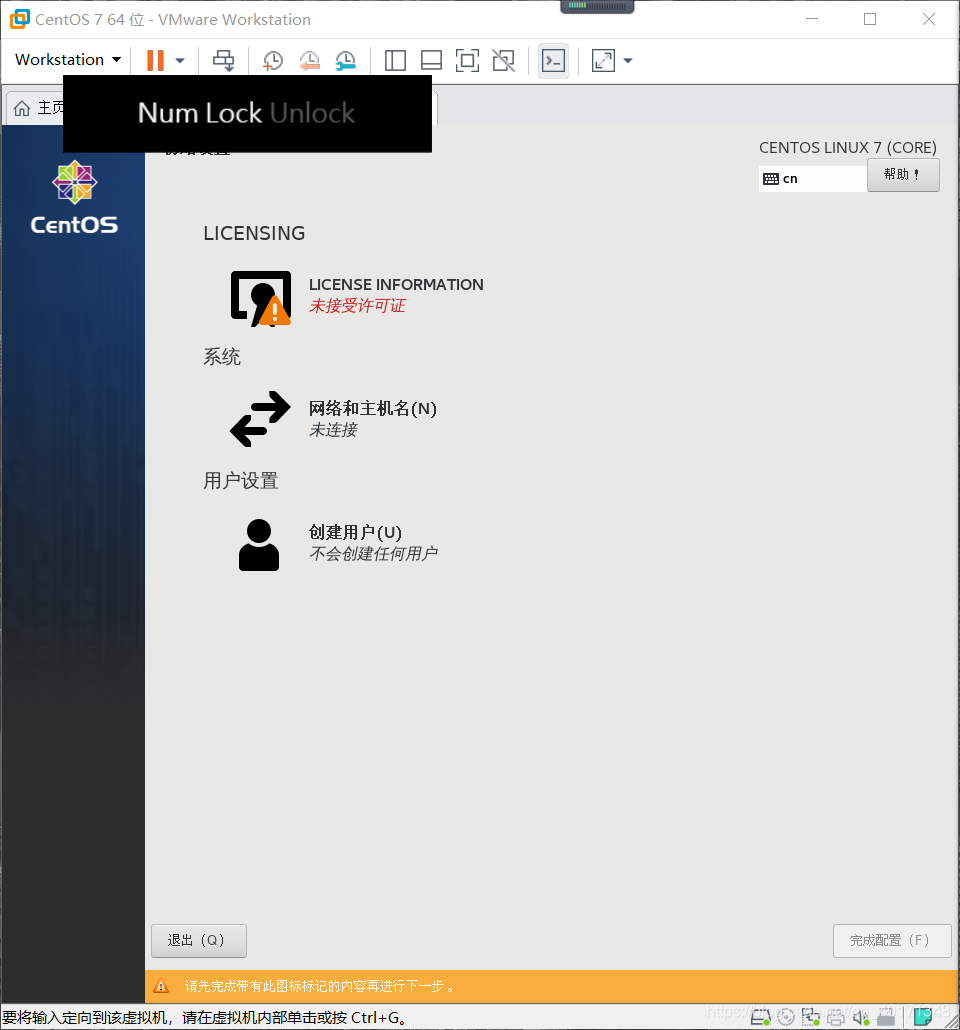Switch to the home tab

(x=37, y=108)
